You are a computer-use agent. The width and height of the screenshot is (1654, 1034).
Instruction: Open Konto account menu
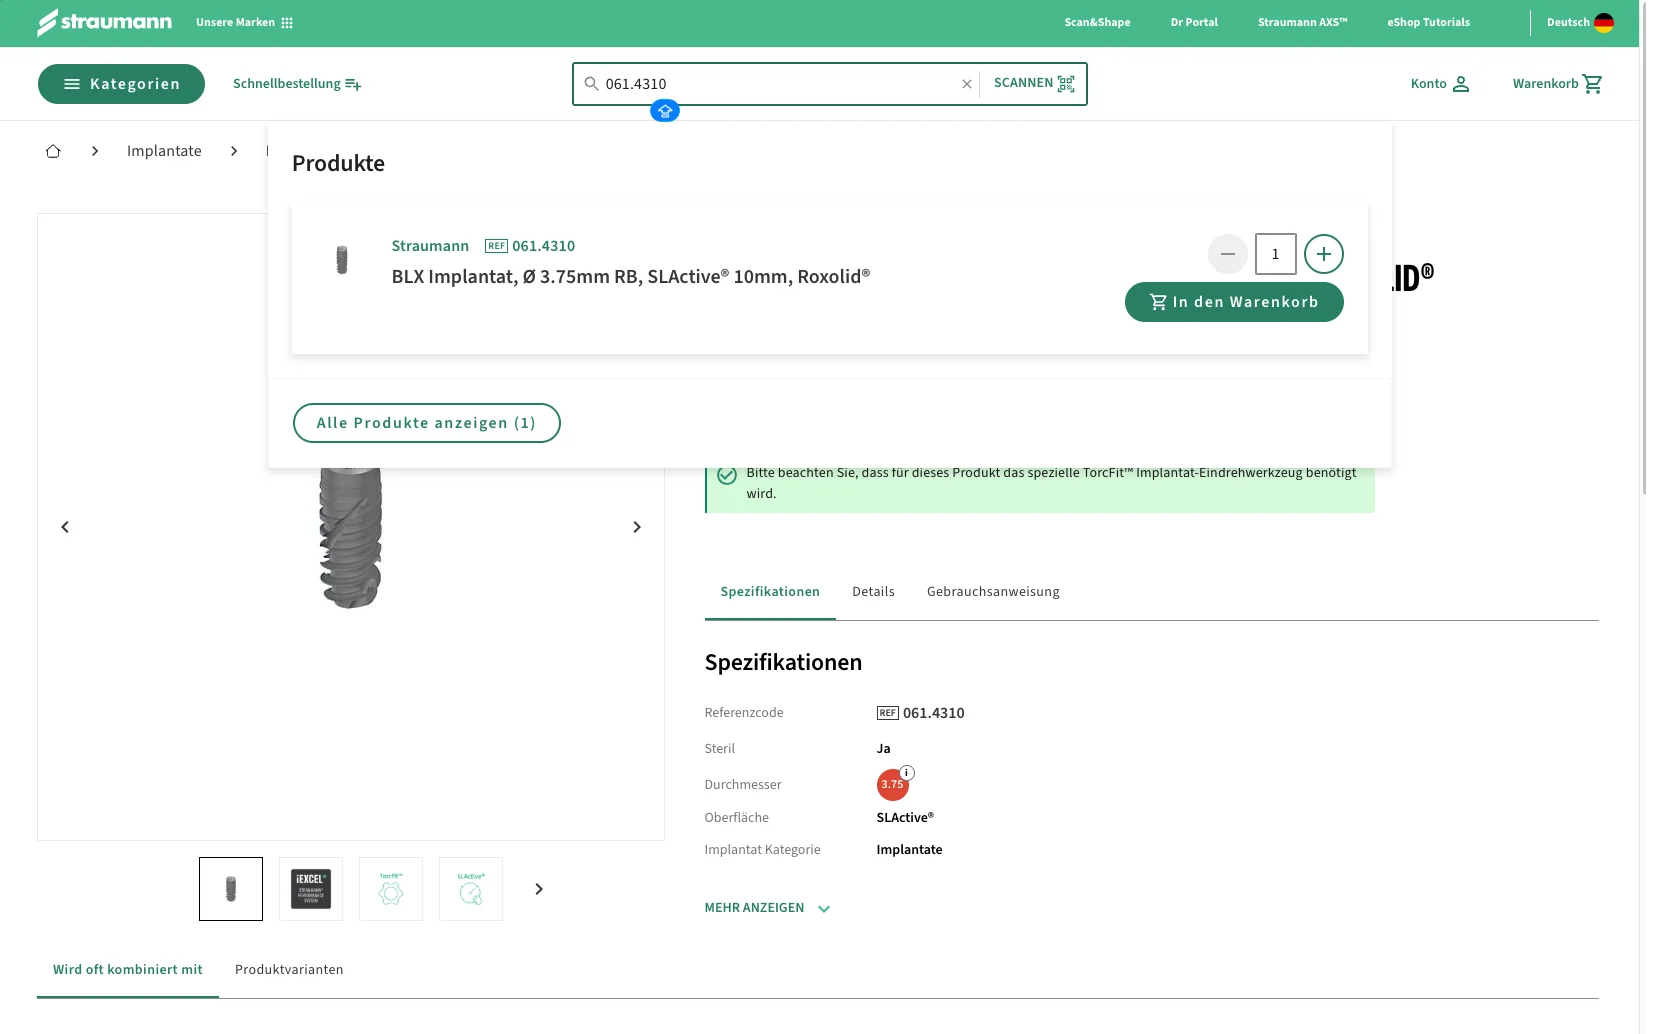coord(1440,84)
